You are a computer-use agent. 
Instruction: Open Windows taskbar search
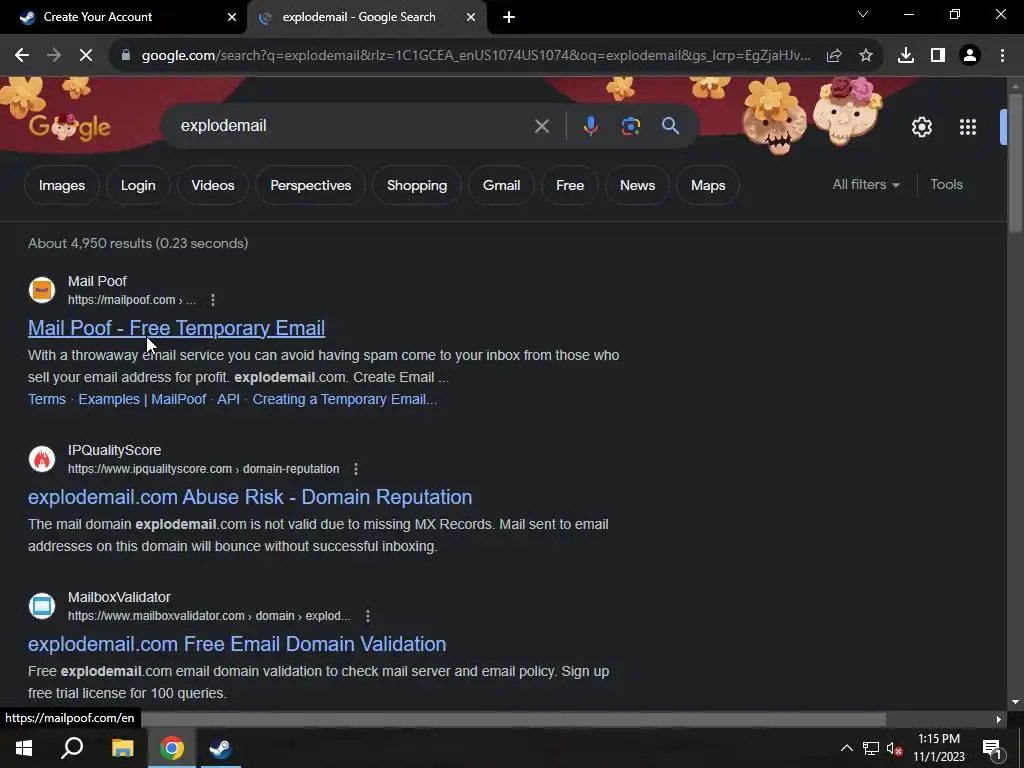[72, 748]
